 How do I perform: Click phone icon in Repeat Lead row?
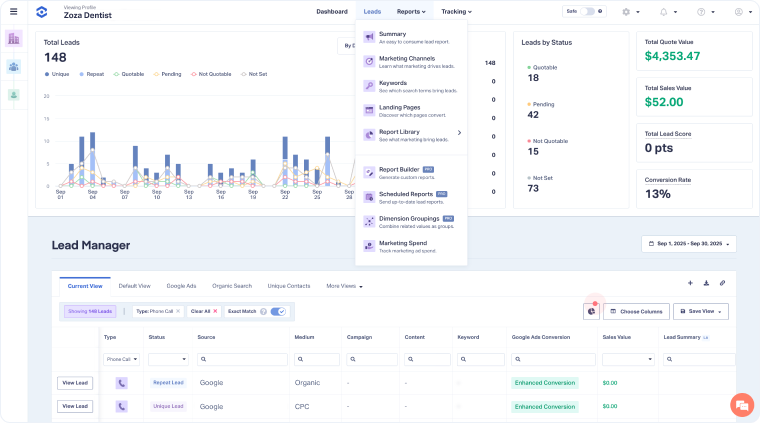pos(122,382)
